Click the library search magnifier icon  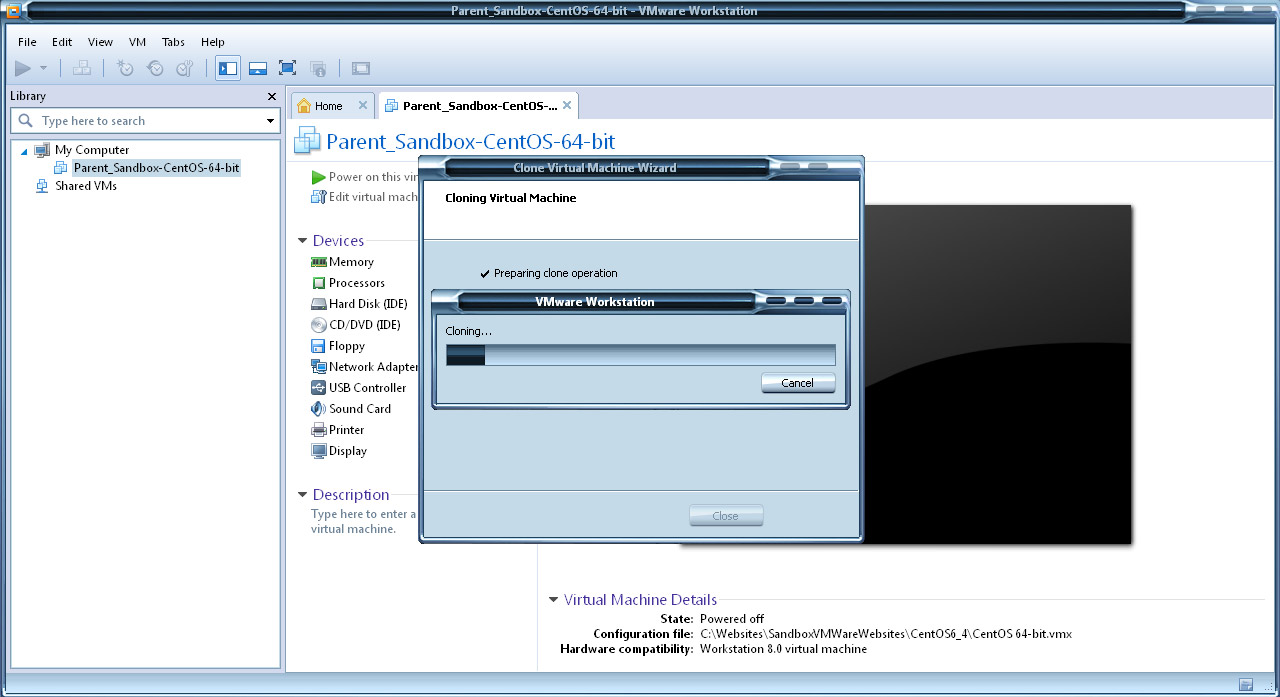[x=26, y=121]
